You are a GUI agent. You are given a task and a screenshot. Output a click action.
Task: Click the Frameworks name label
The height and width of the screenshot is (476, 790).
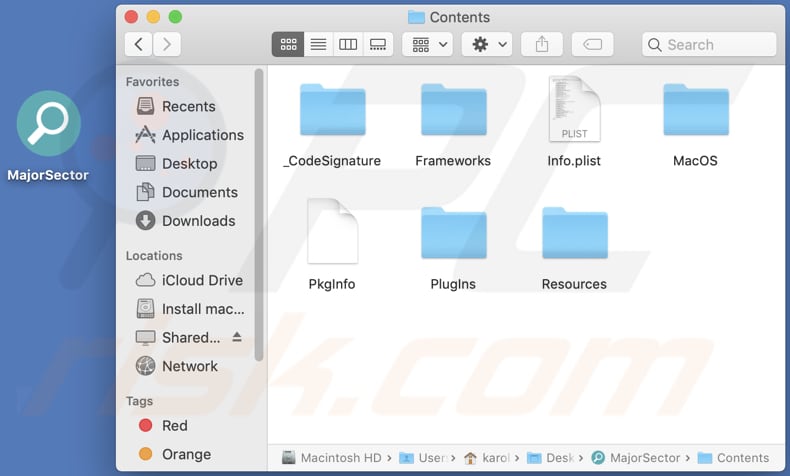point(453,161)
